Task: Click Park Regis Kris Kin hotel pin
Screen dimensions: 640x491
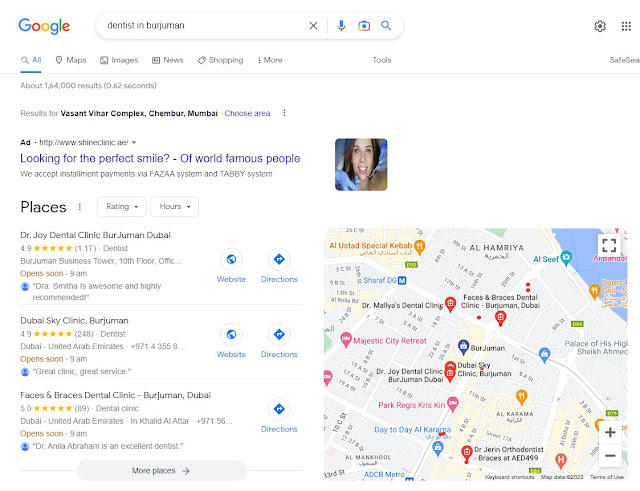Action: pyautogui.click(x=452, y=404)
